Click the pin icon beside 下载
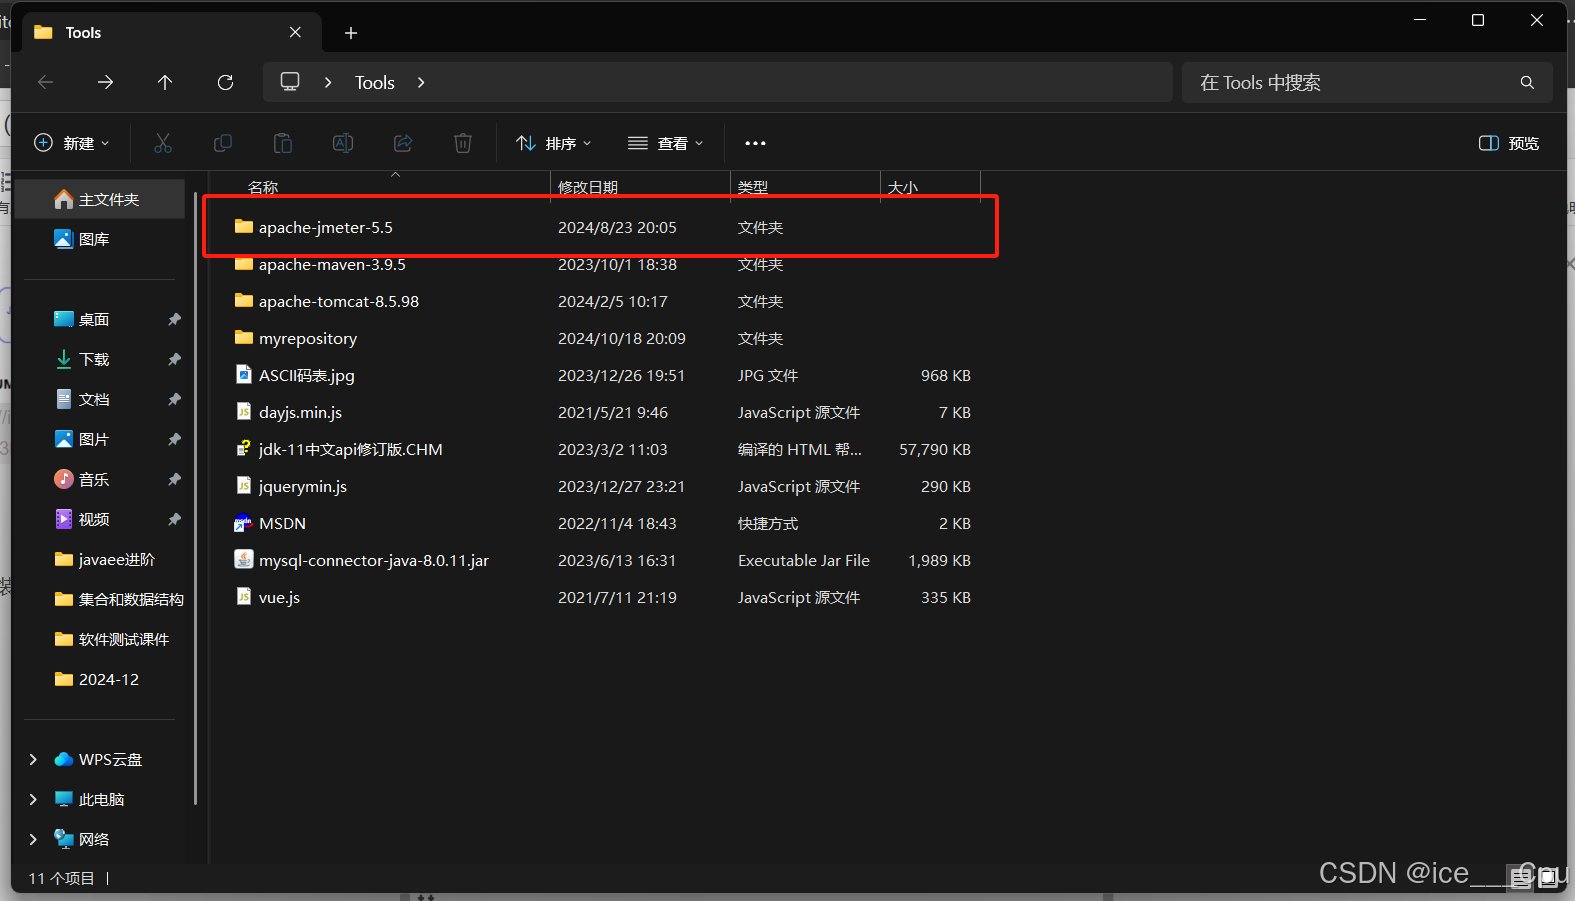 [174, 360]
